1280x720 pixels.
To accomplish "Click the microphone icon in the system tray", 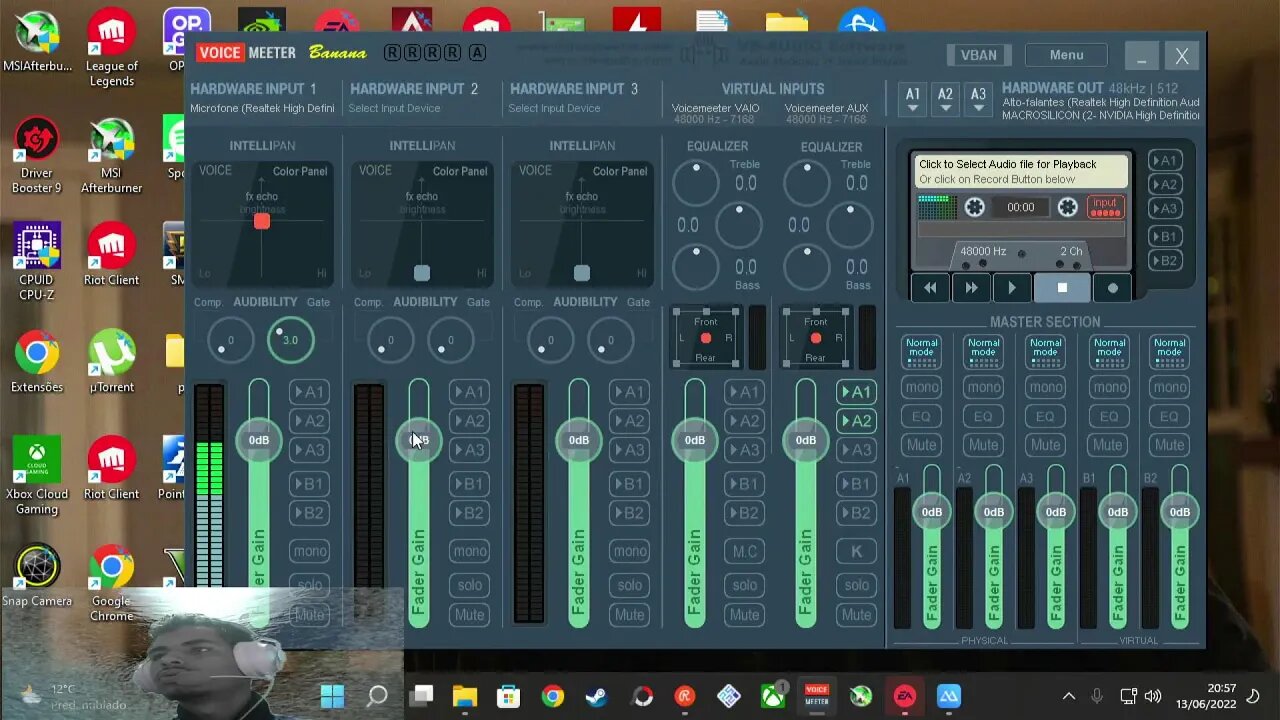I will click(1097, 696).
